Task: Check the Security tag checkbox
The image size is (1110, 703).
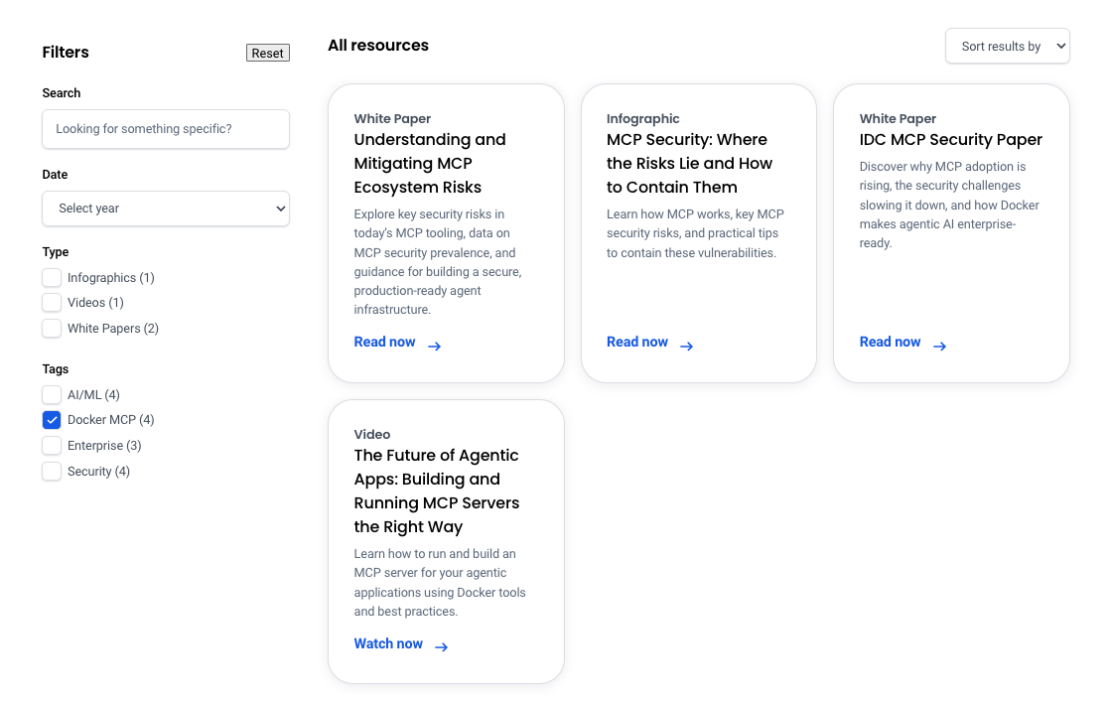Action: pyautogui.click(x=52, y=471)
